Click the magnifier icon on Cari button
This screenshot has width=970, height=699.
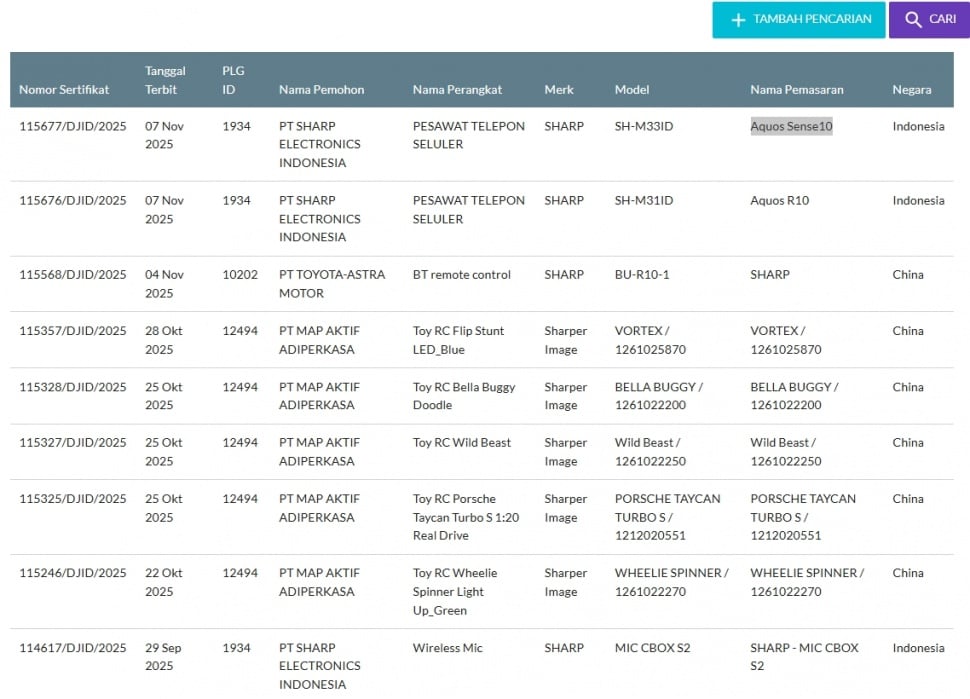point(913,20)
